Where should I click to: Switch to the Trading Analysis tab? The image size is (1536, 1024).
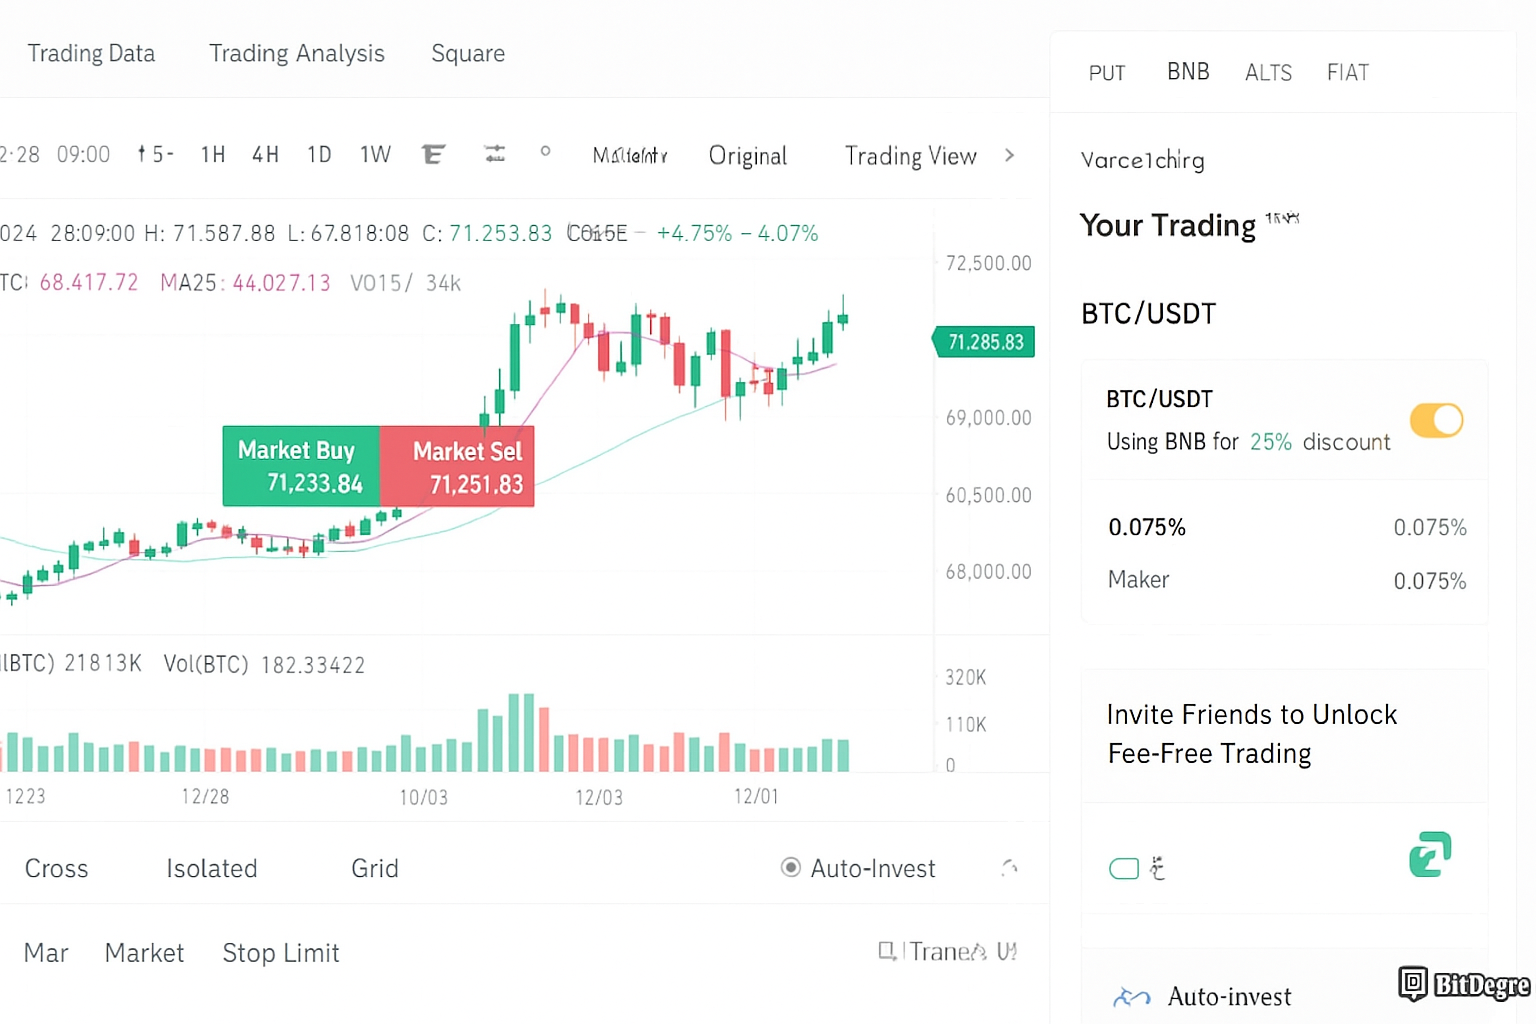[x=296, y=53]
